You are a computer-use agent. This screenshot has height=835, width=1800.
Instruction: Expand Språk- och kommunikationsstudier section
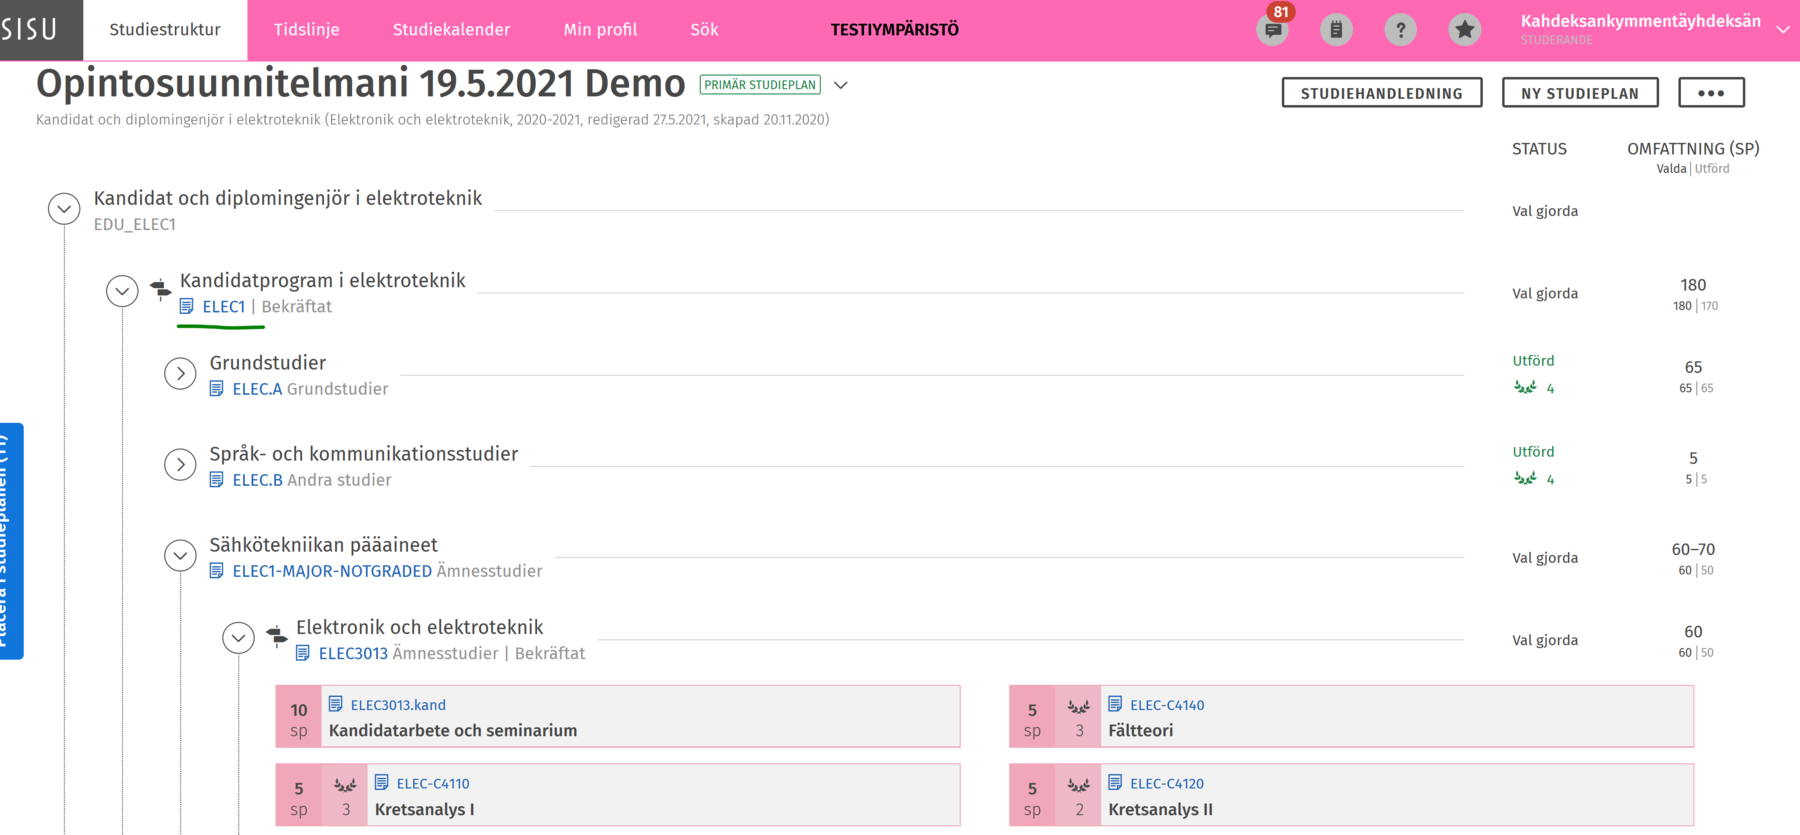click(180, 464)
